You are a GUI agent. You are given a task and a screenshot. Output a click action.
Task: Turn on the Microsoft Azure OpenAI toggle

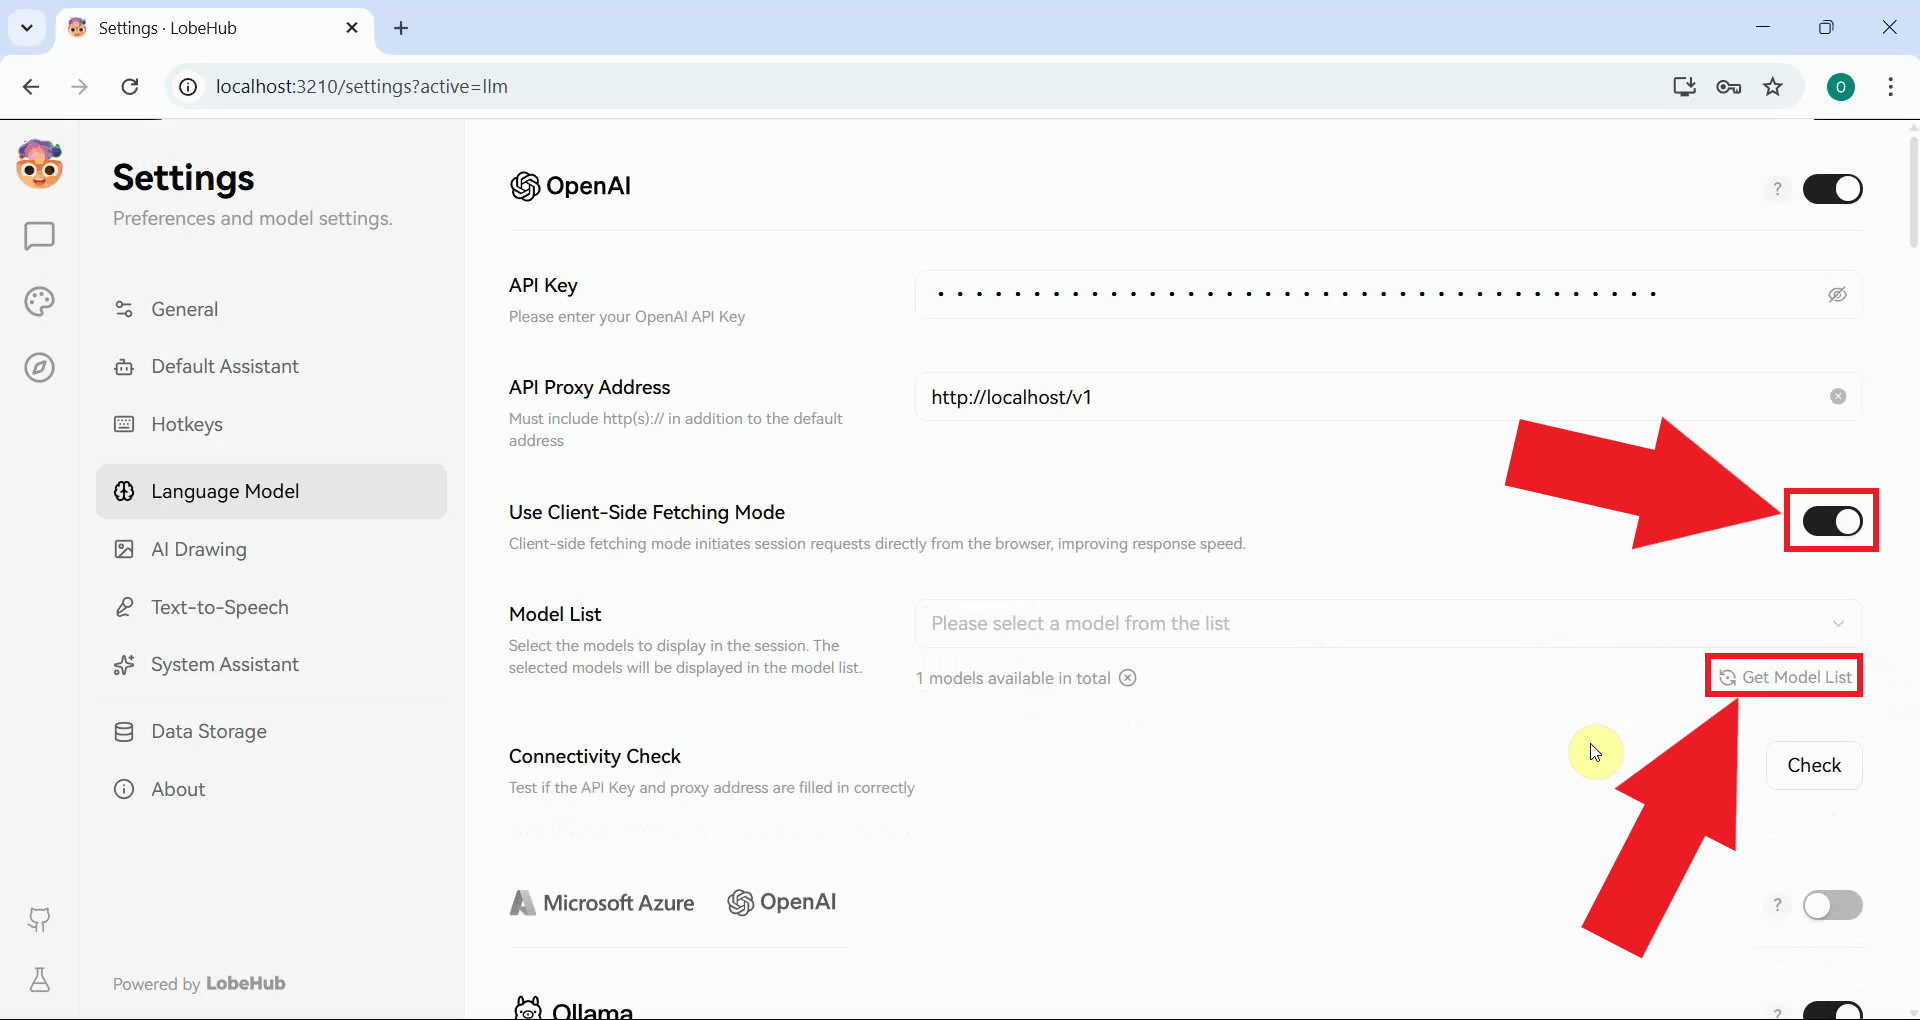coord(1833,905)
